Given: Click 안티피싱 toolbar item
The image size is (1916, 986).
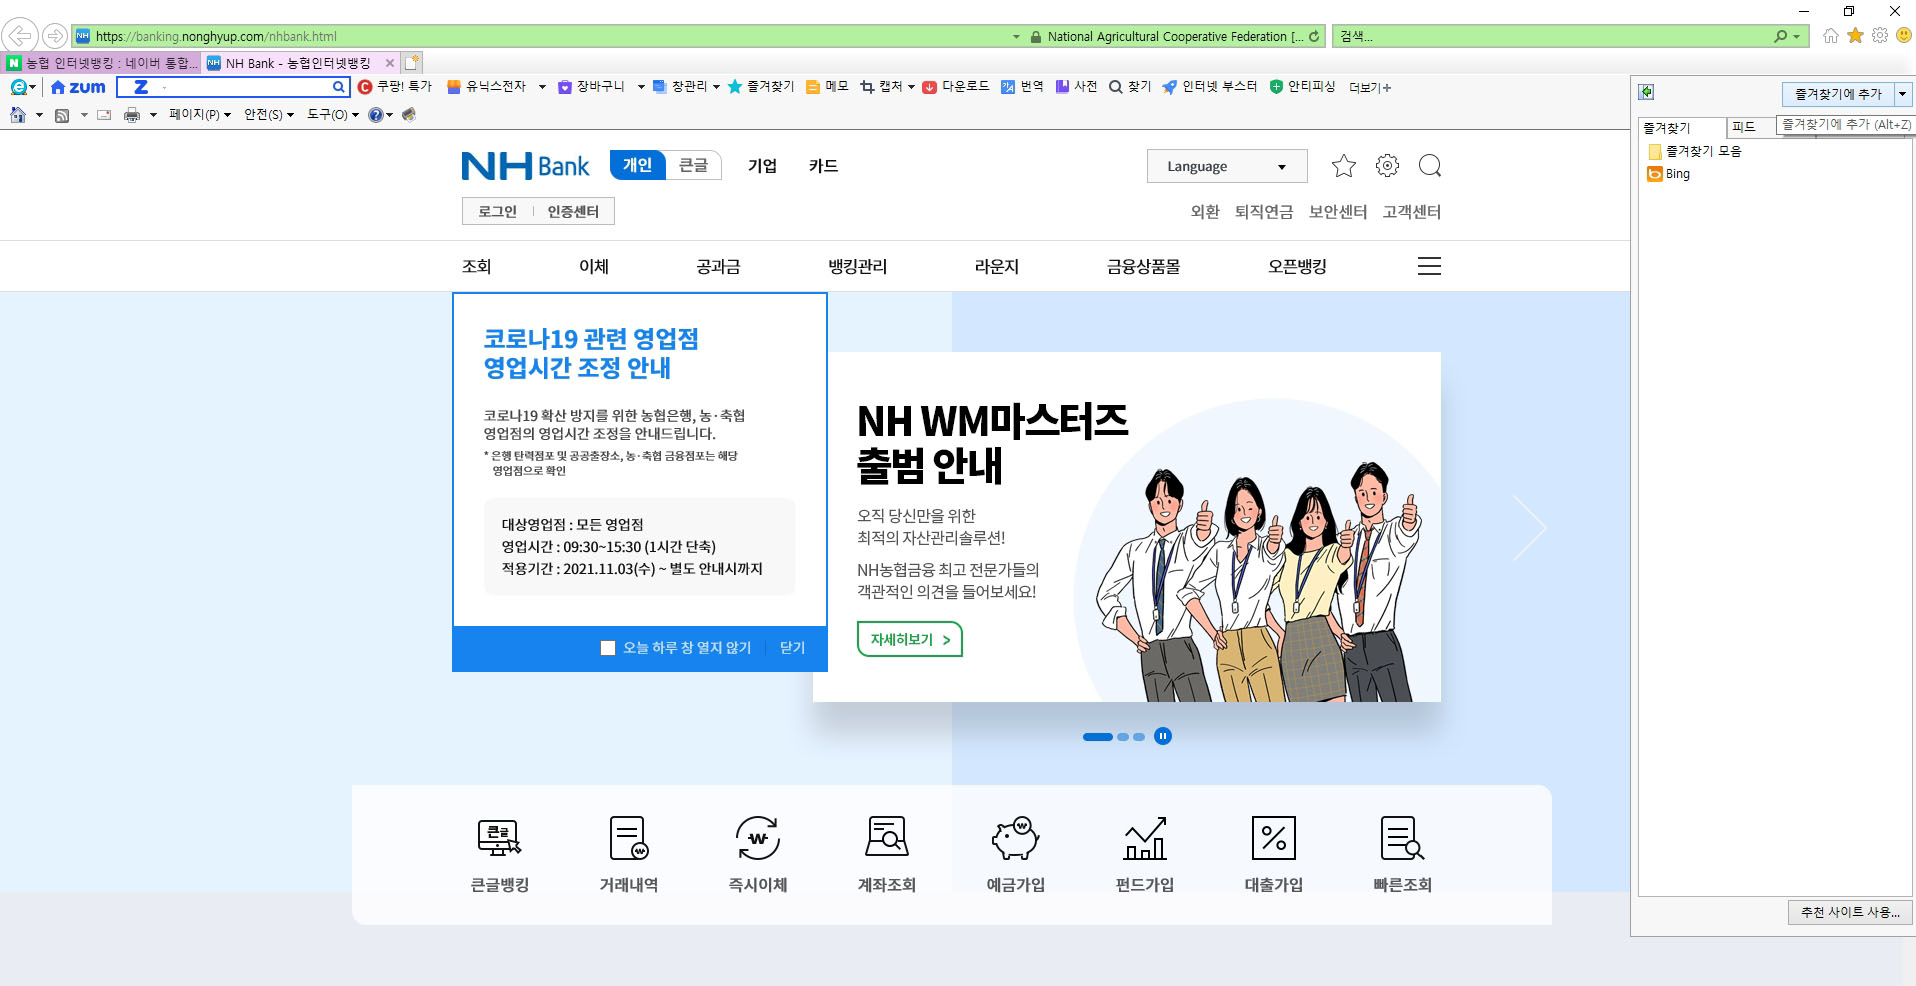Looking at the screenshot, I should click(x=1302, y=87).
